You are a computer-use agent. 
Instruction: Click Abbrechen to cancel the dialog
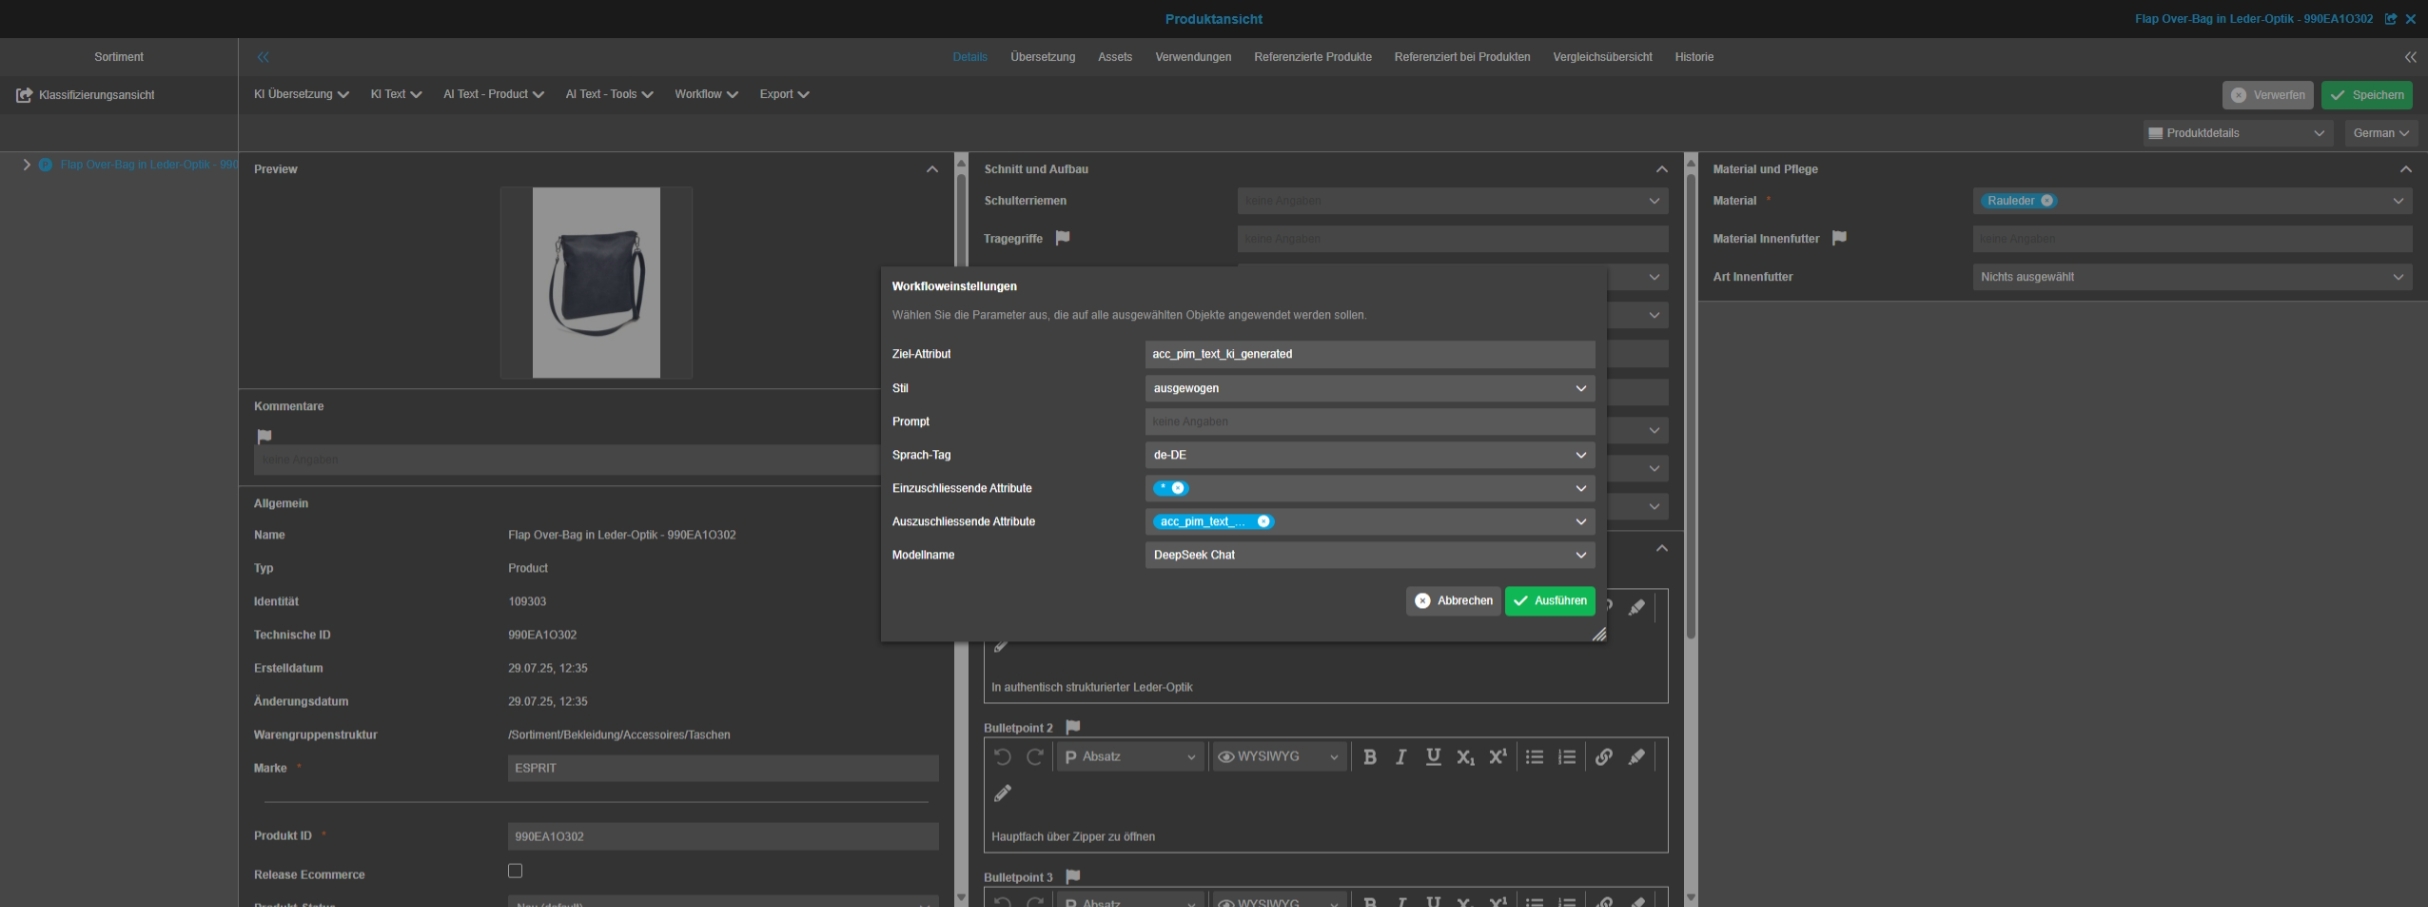click(1453, 601)
